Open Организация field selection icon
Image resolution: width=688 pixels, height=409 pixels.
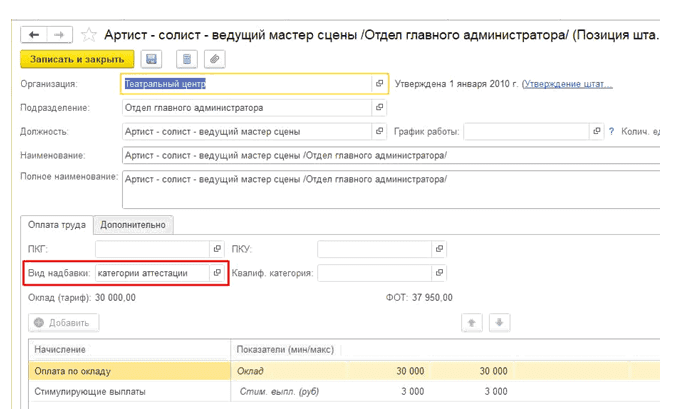tap(380, 83)
